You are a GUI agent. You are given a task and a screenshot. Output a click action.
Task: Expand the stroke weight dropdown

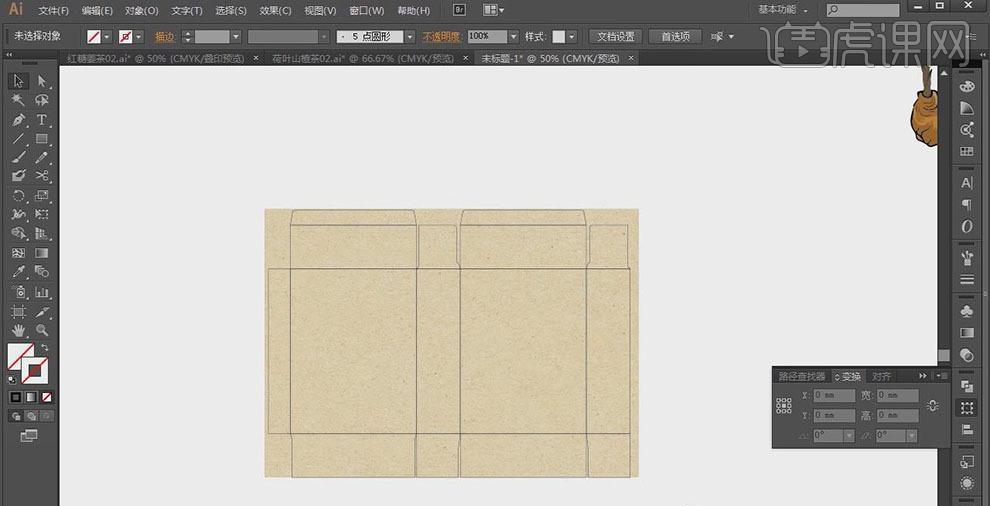[x=236, y=37]
